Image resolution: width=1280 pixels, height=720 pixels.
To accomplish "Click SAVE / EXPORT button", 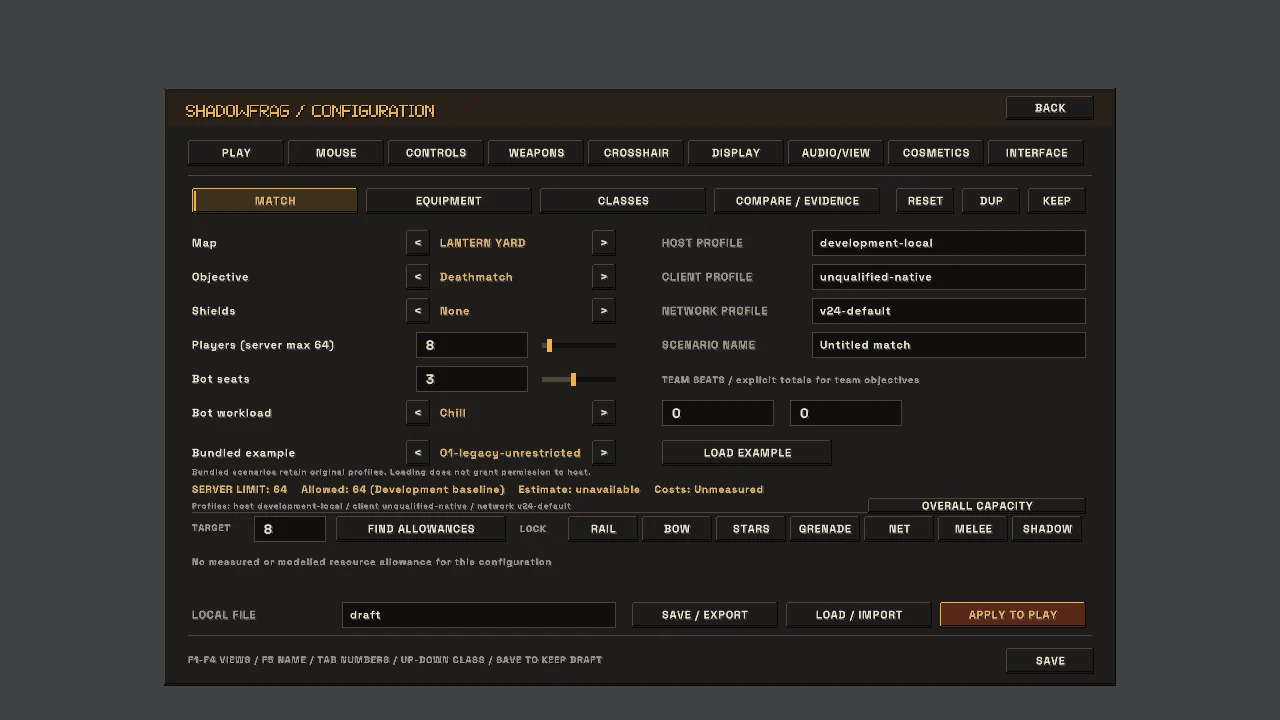I will 705,615.
